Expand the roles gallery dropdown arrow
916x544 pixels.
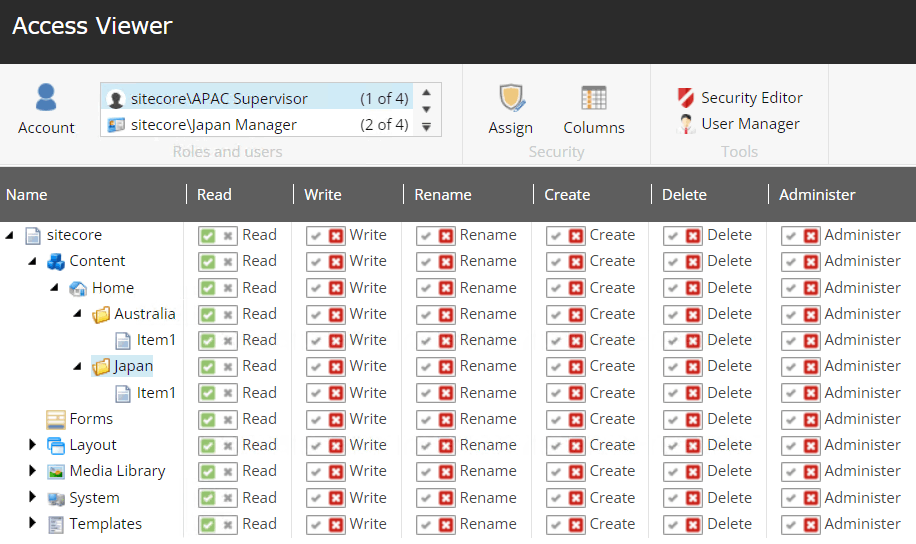426,127
